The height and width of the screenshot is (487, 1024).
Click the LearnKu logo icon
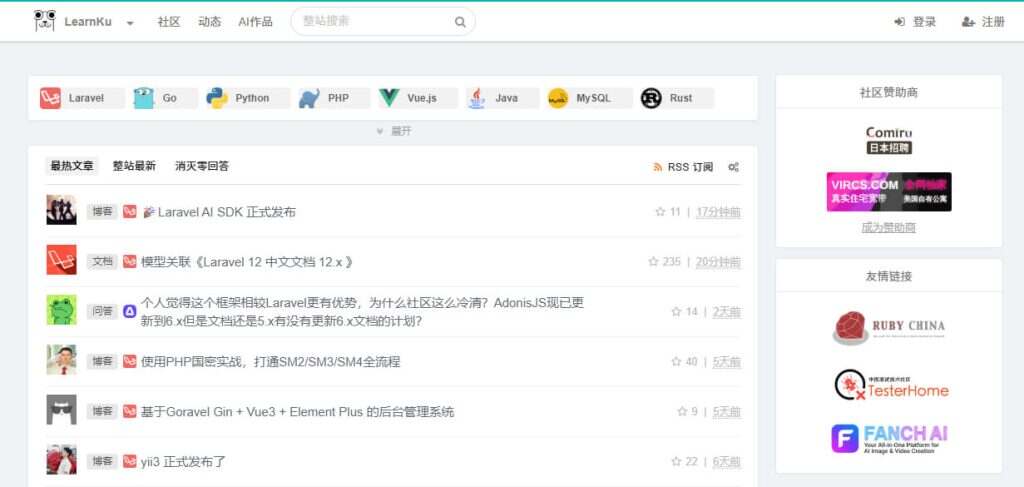[44, 21]
